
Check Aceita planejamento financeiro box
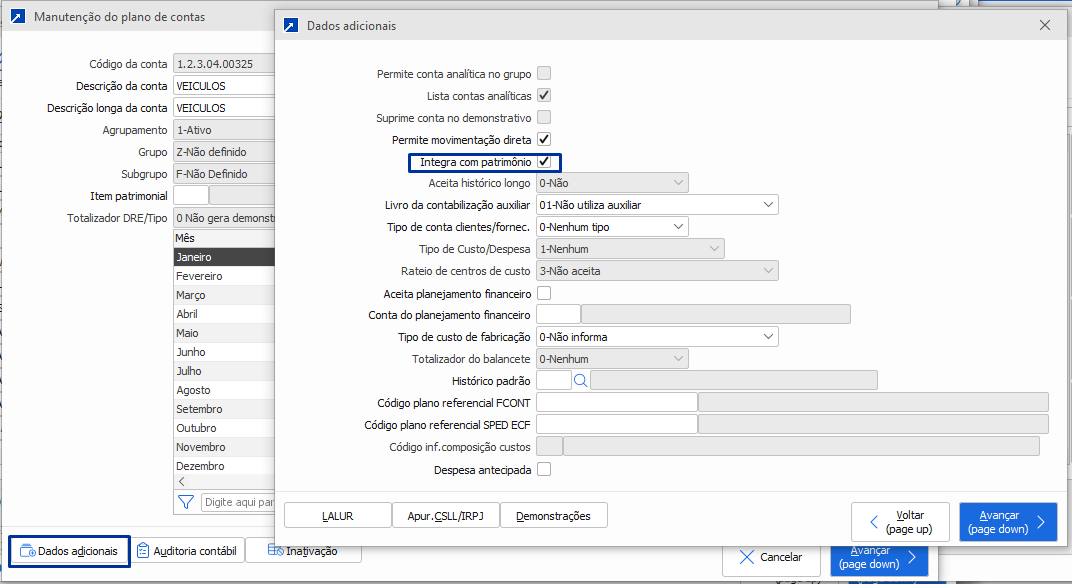pyautogui.click(x=544, y=293)
